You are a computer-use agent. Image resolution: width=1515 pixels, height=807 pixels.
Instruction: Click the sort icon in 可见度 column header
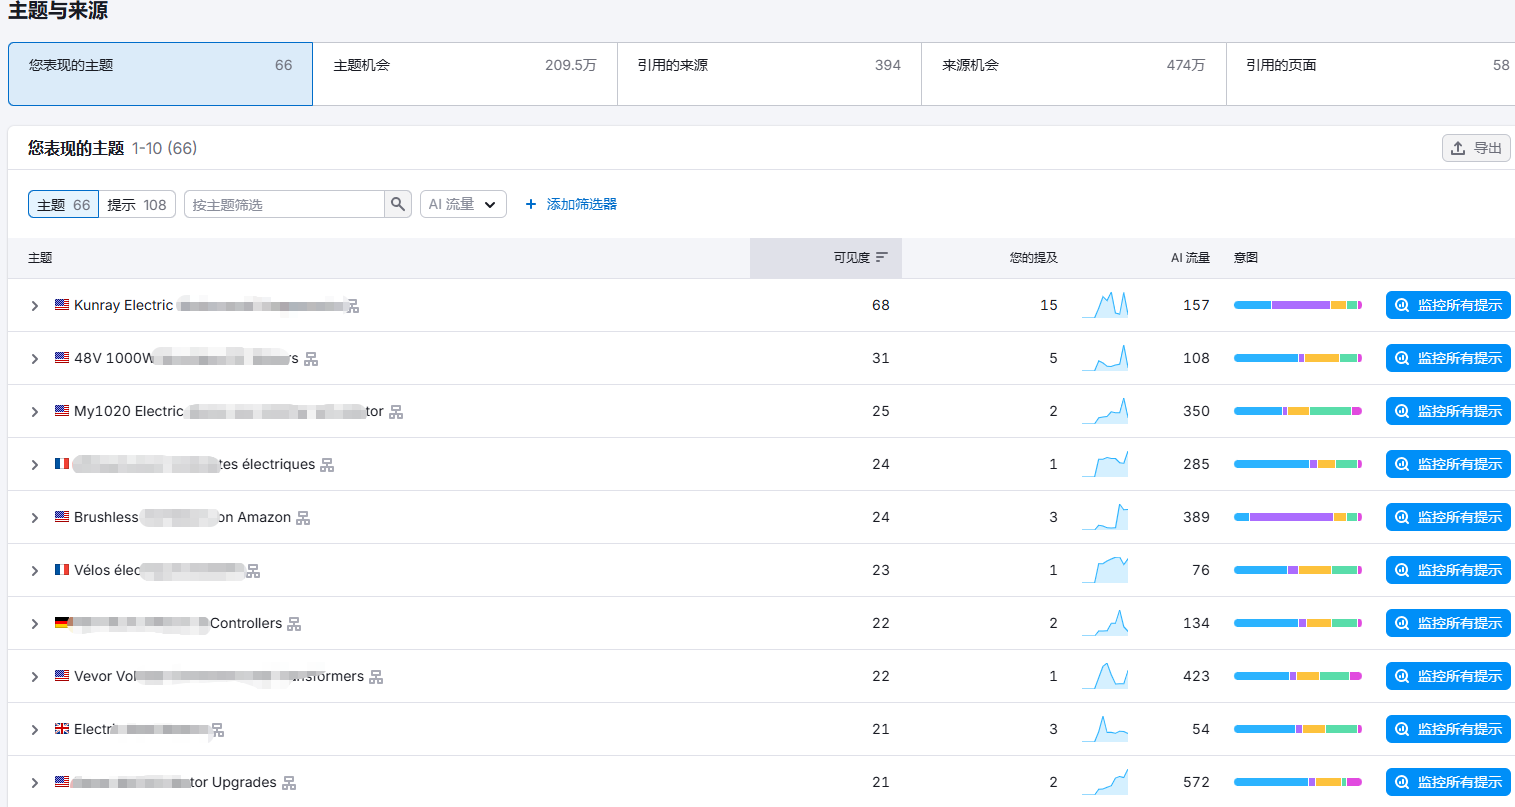click(882, 257)
